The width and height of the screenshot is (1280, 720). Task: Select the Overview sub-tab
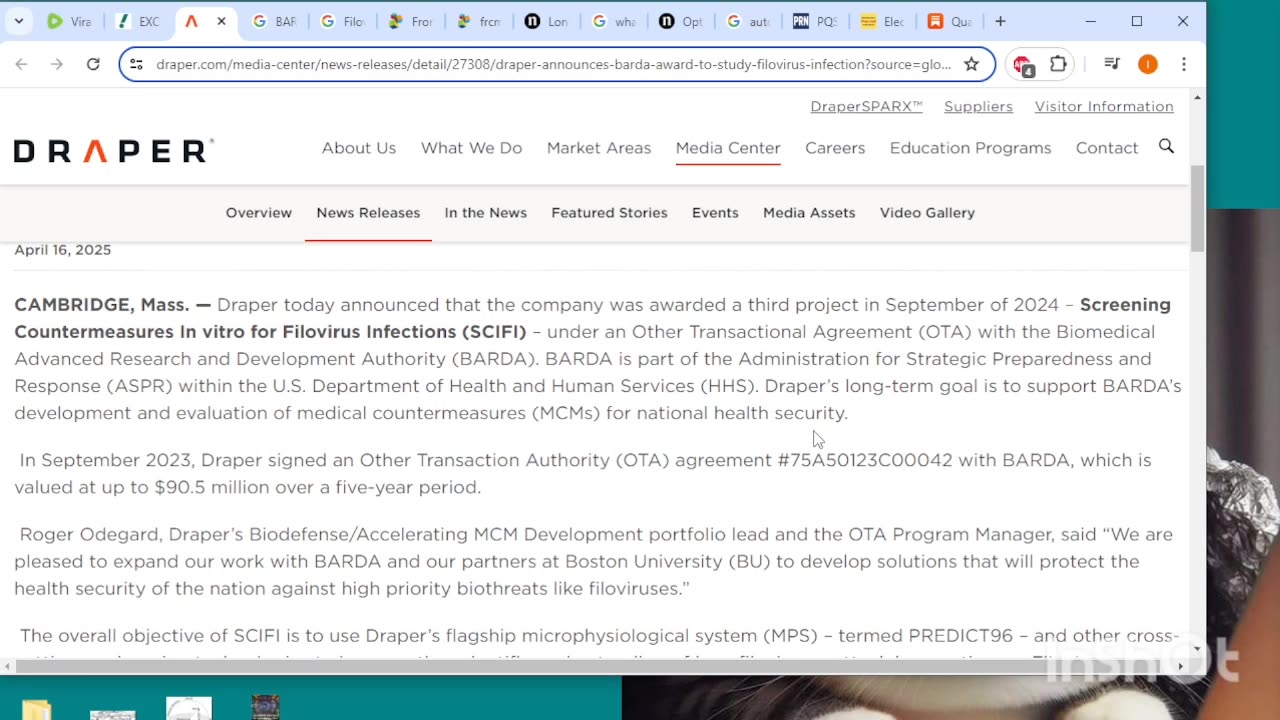(x=259, y=213)
